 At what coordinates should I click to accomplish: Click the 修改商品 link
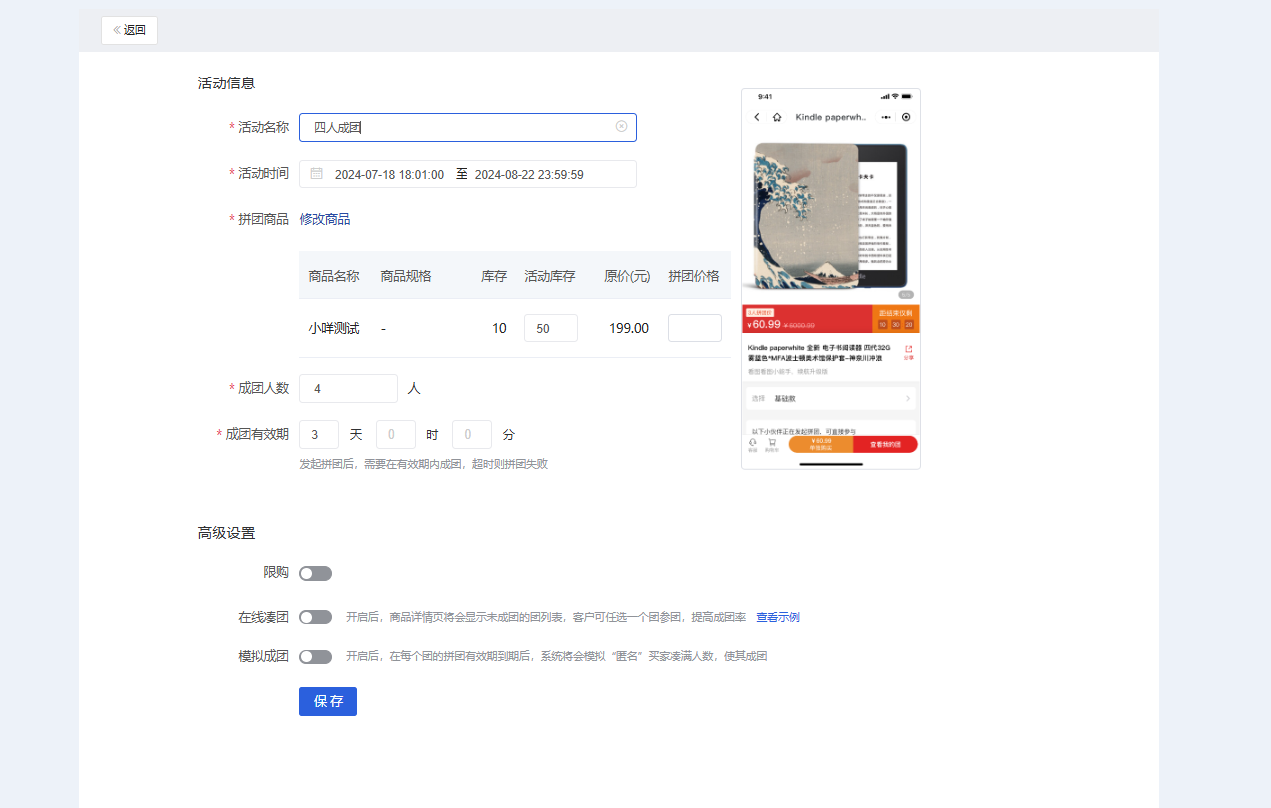click(x=325, y=219)
